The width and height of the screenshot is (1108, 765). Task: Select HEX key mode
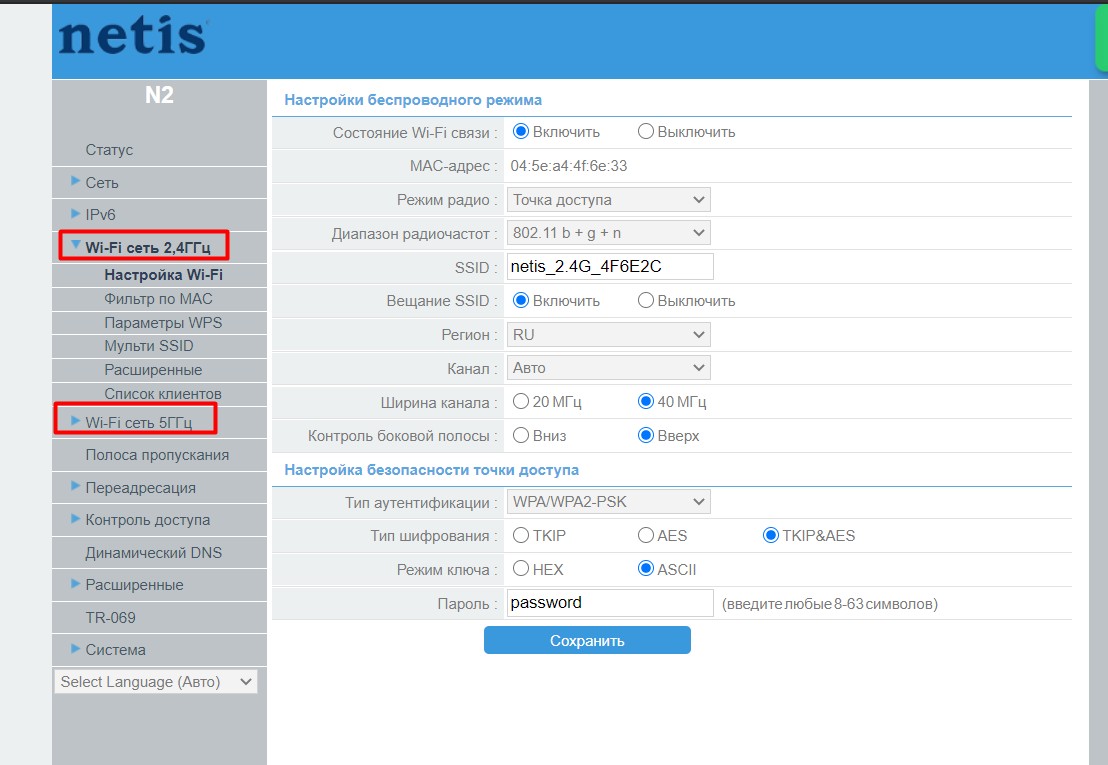pos(520,568)
